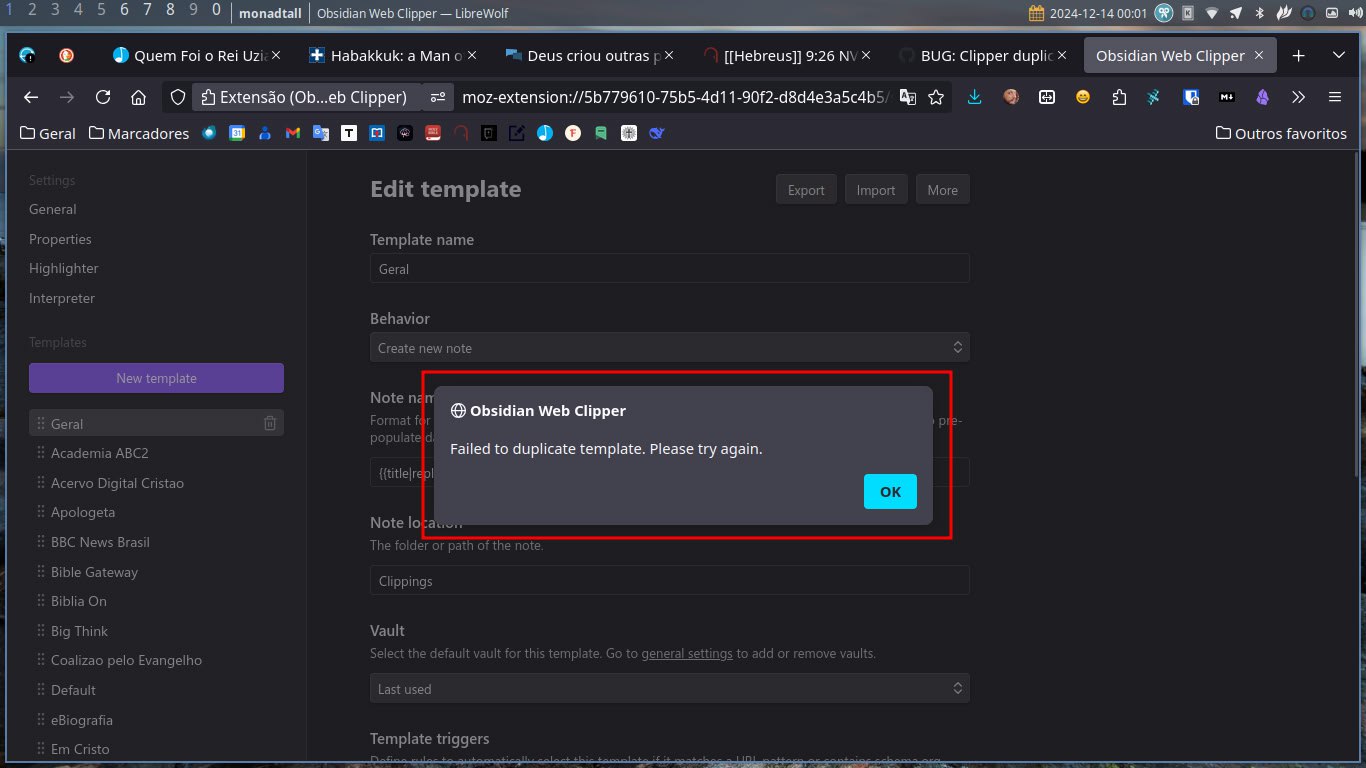Click the Import button
The height and width of the screenshot is (768, 1366).
click(x=876, y=190)
